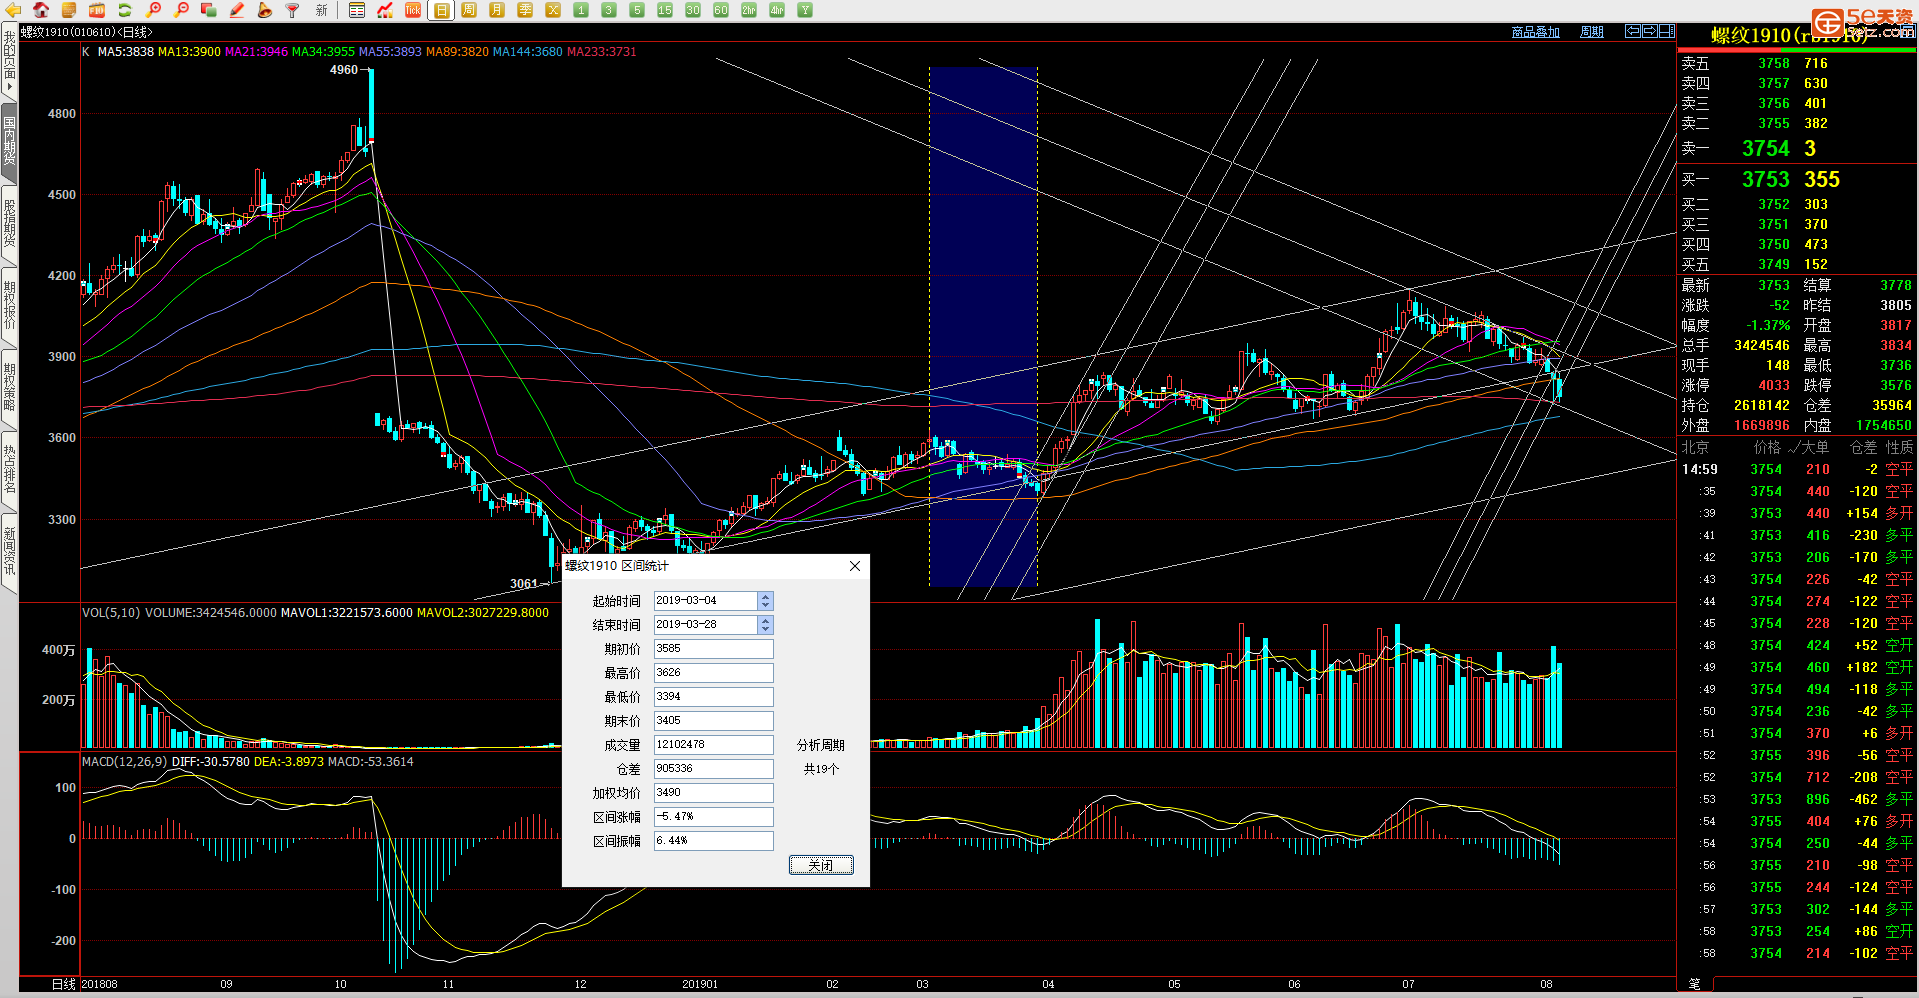Open the red trend chart icon
The image size is (1919, 998).
[x=385, y=10]
